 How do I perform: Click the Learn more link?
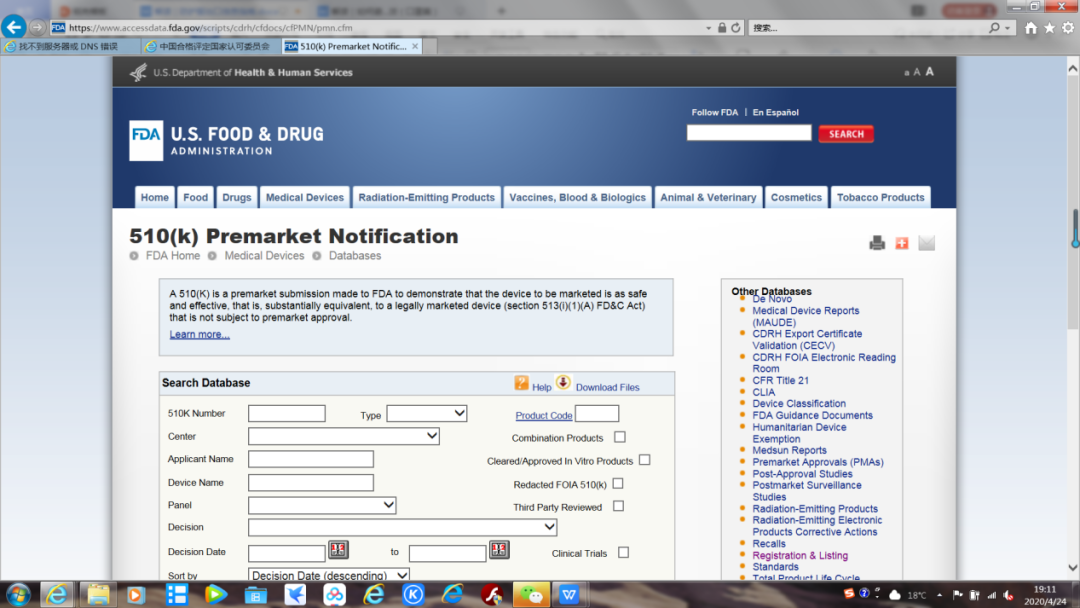click(x=200, y=334)
